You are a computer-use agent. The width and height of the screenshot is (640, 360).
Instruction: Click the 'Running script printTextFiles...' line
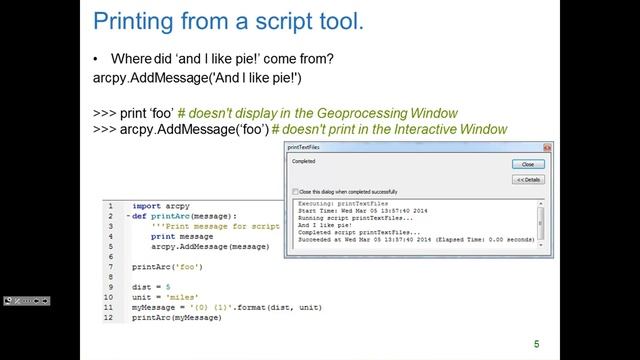[355, 218]
